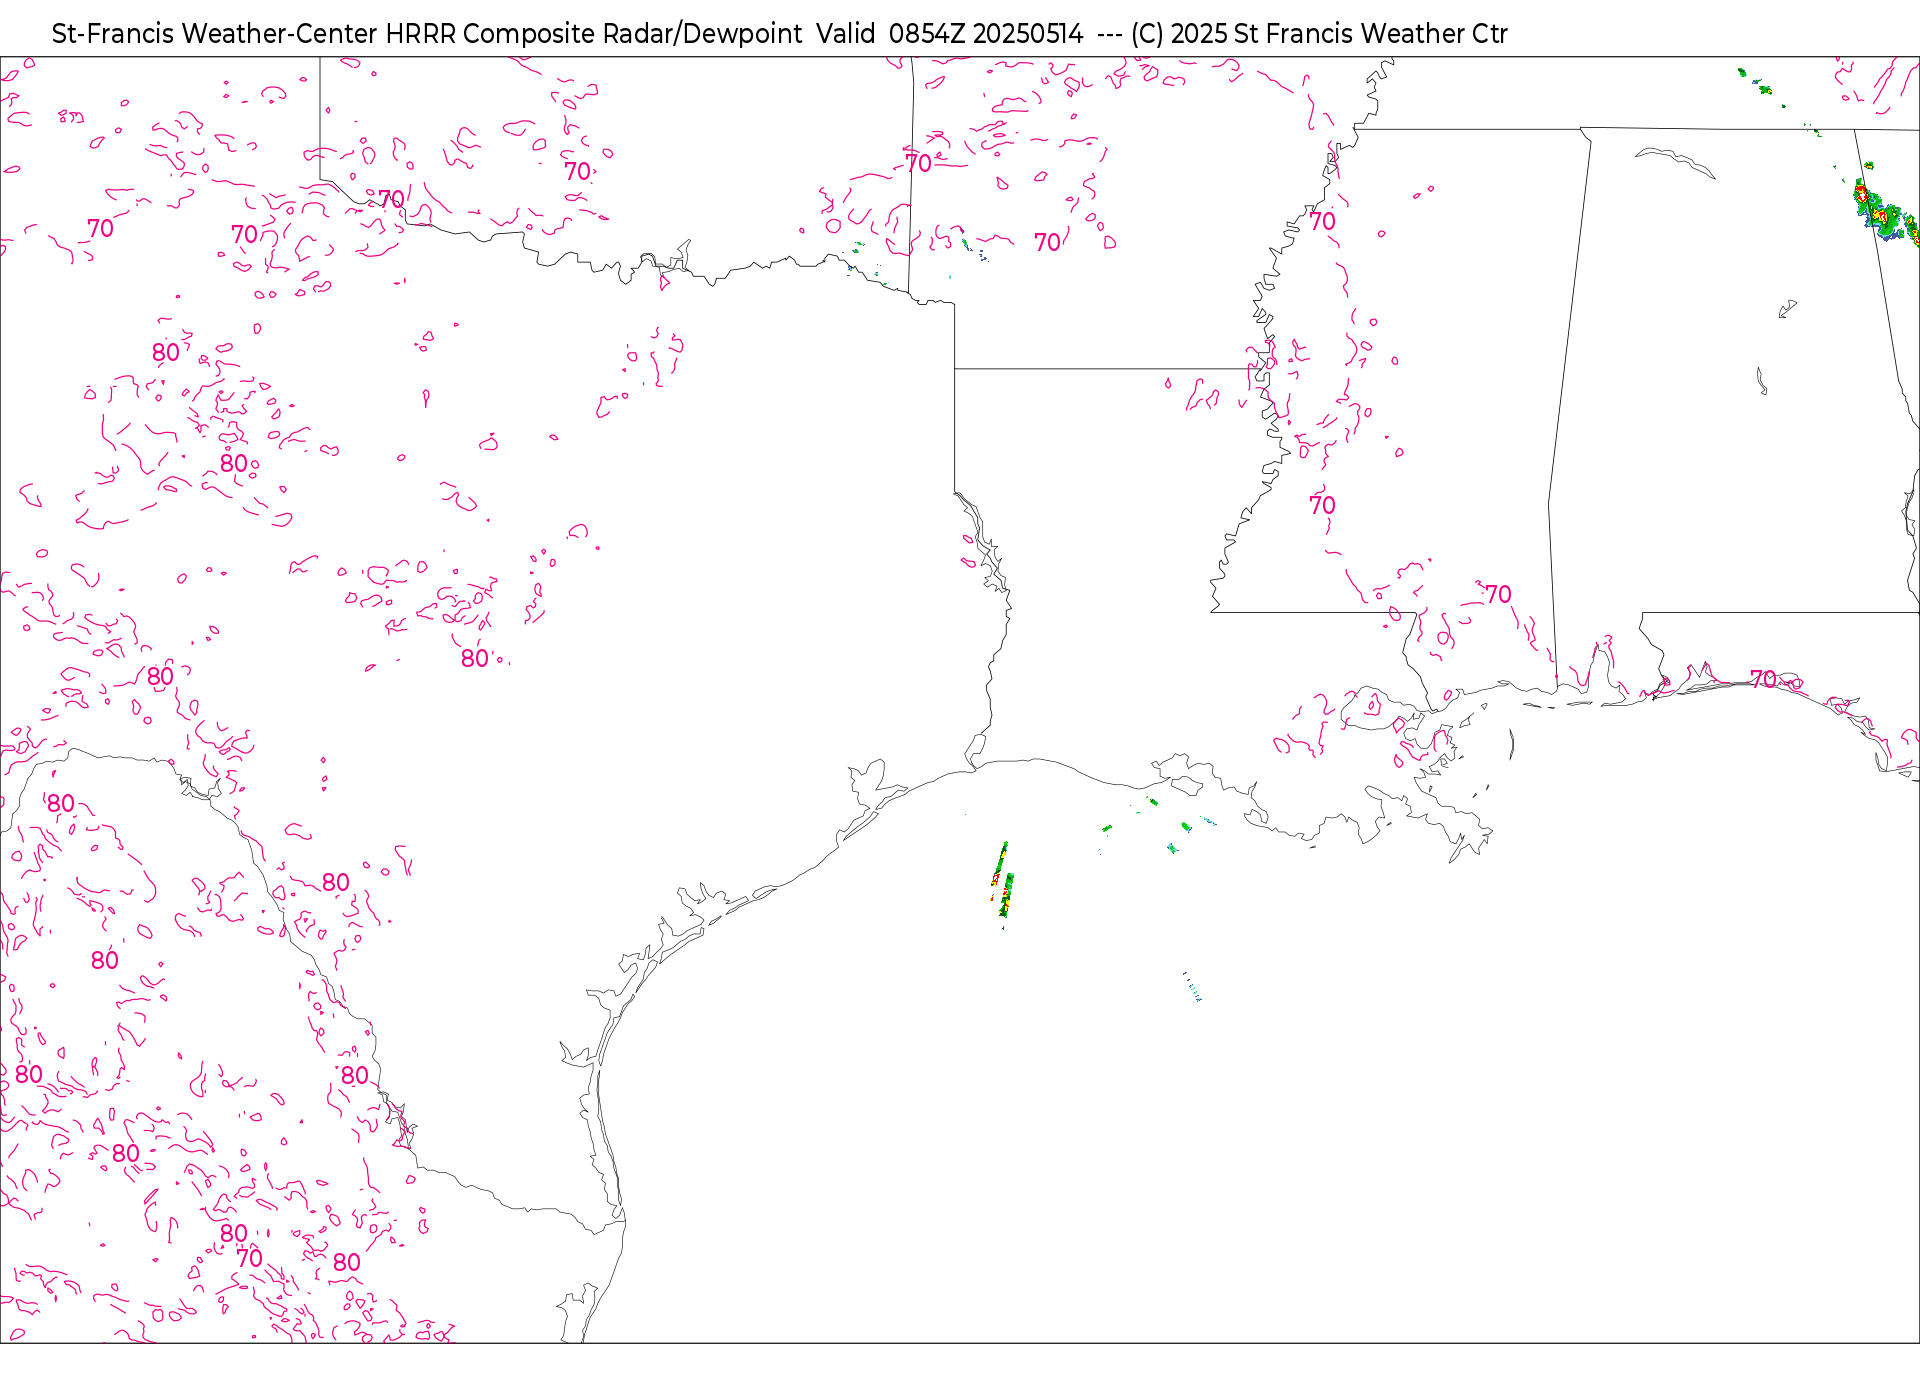Click the red-cored storm cluster on the Alabama-Georgia border
1920x1400 pixels.
coord(1886,212)
